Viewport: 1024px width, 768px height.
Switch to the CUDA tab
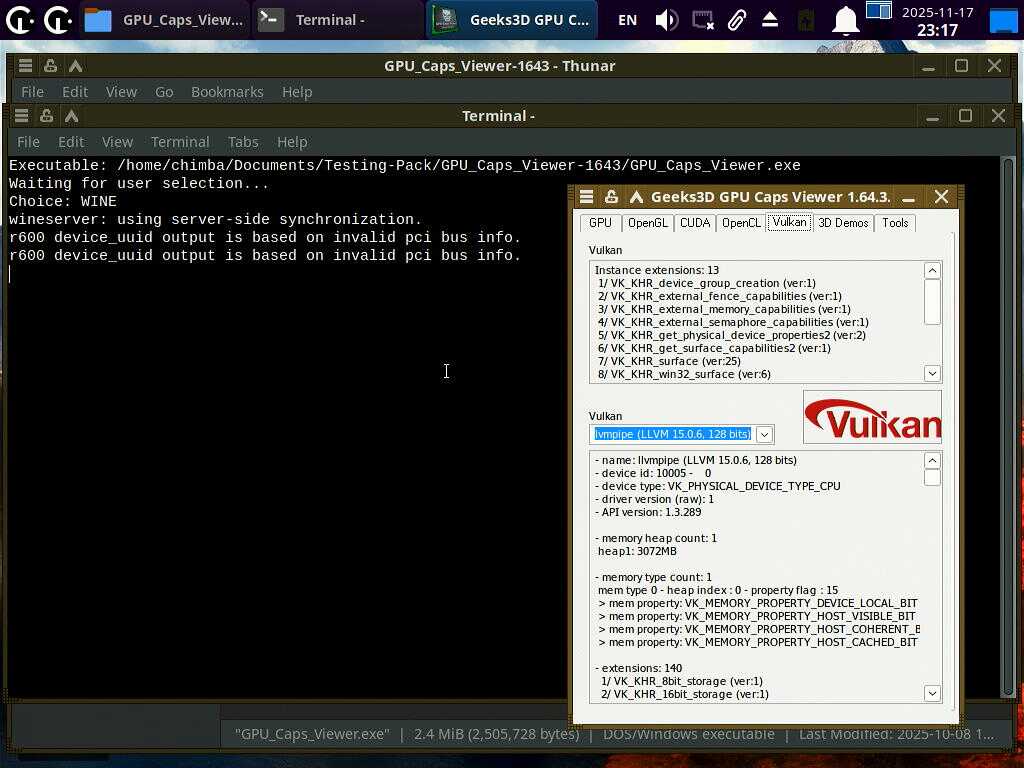coord(695,223)
